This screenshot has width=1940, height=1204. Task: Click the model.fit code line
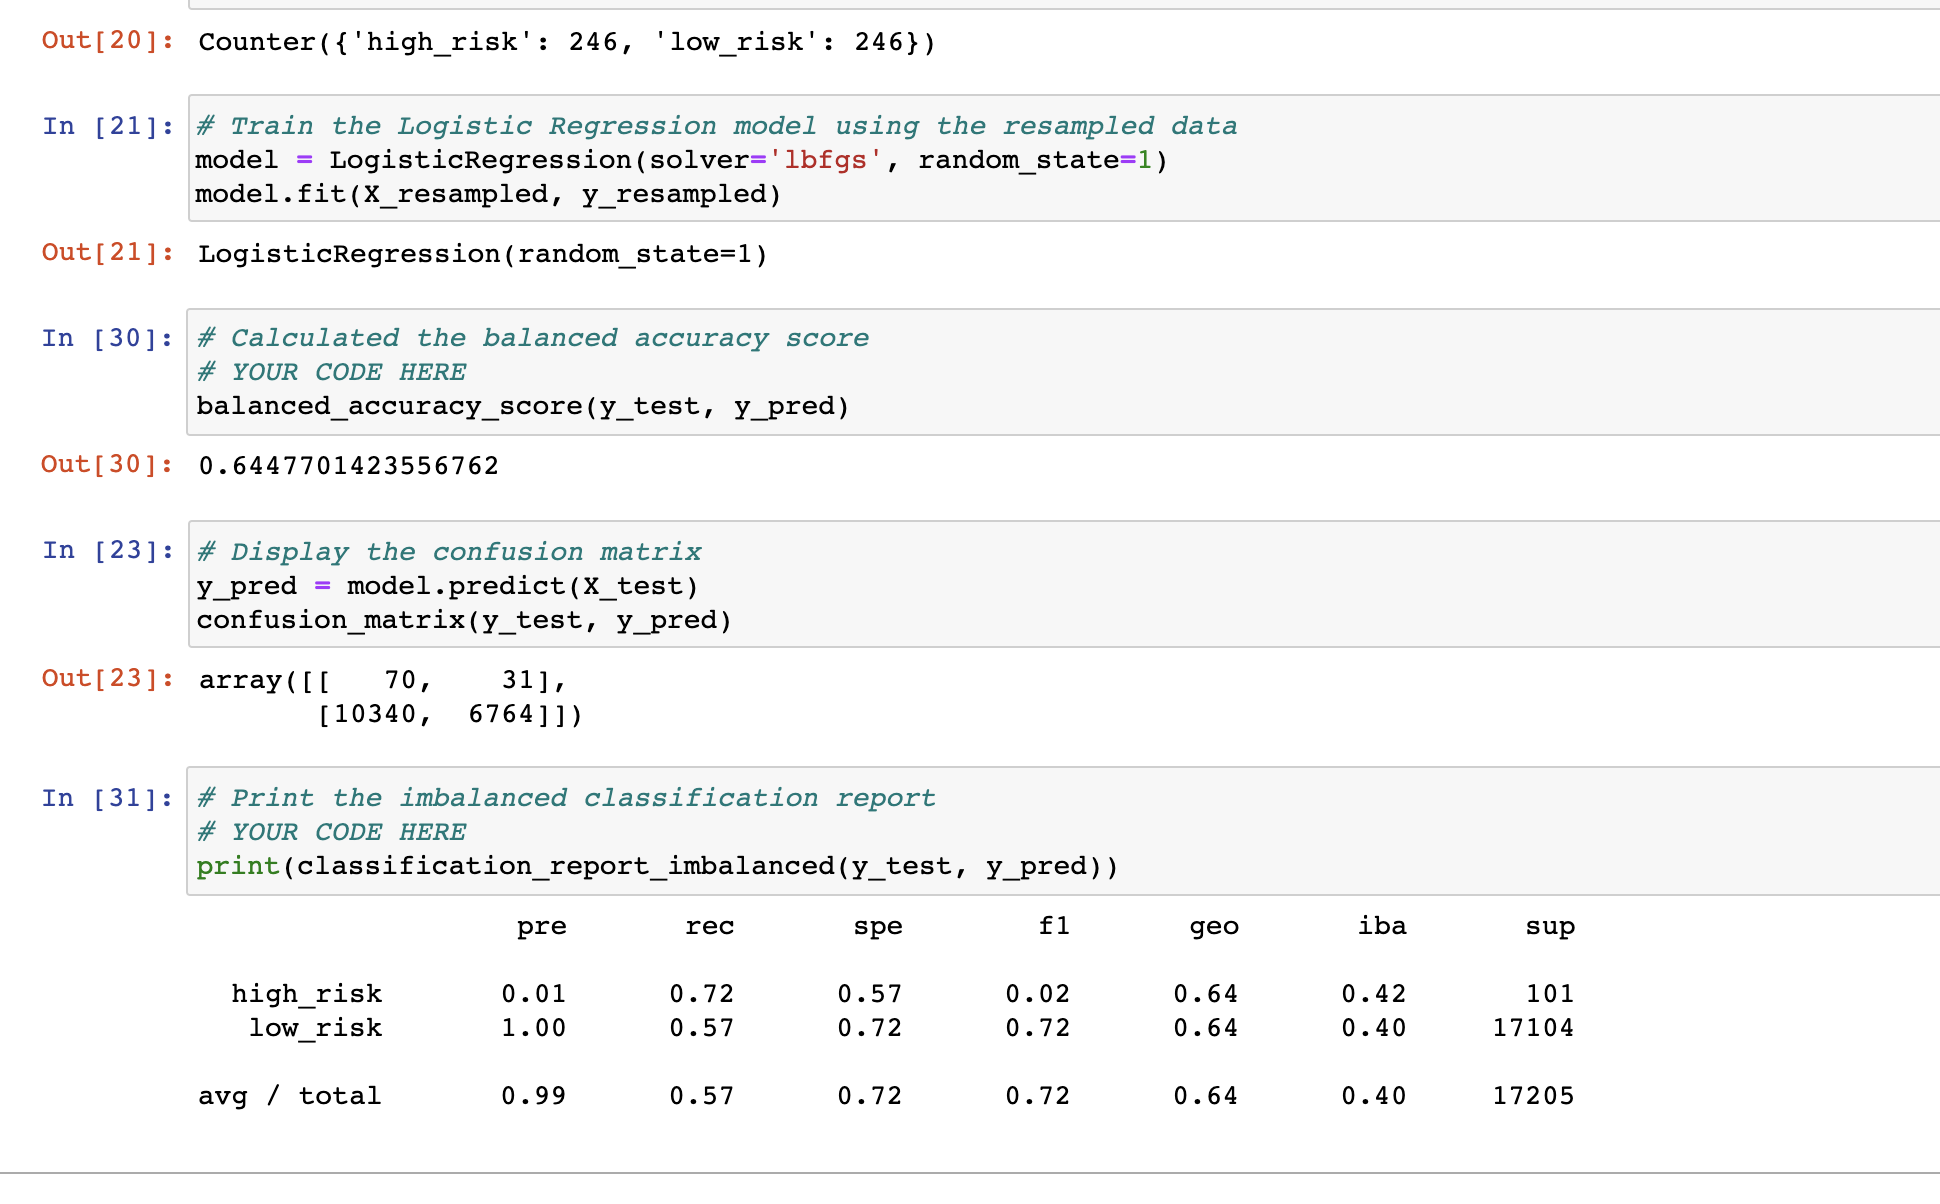[487, 194]
